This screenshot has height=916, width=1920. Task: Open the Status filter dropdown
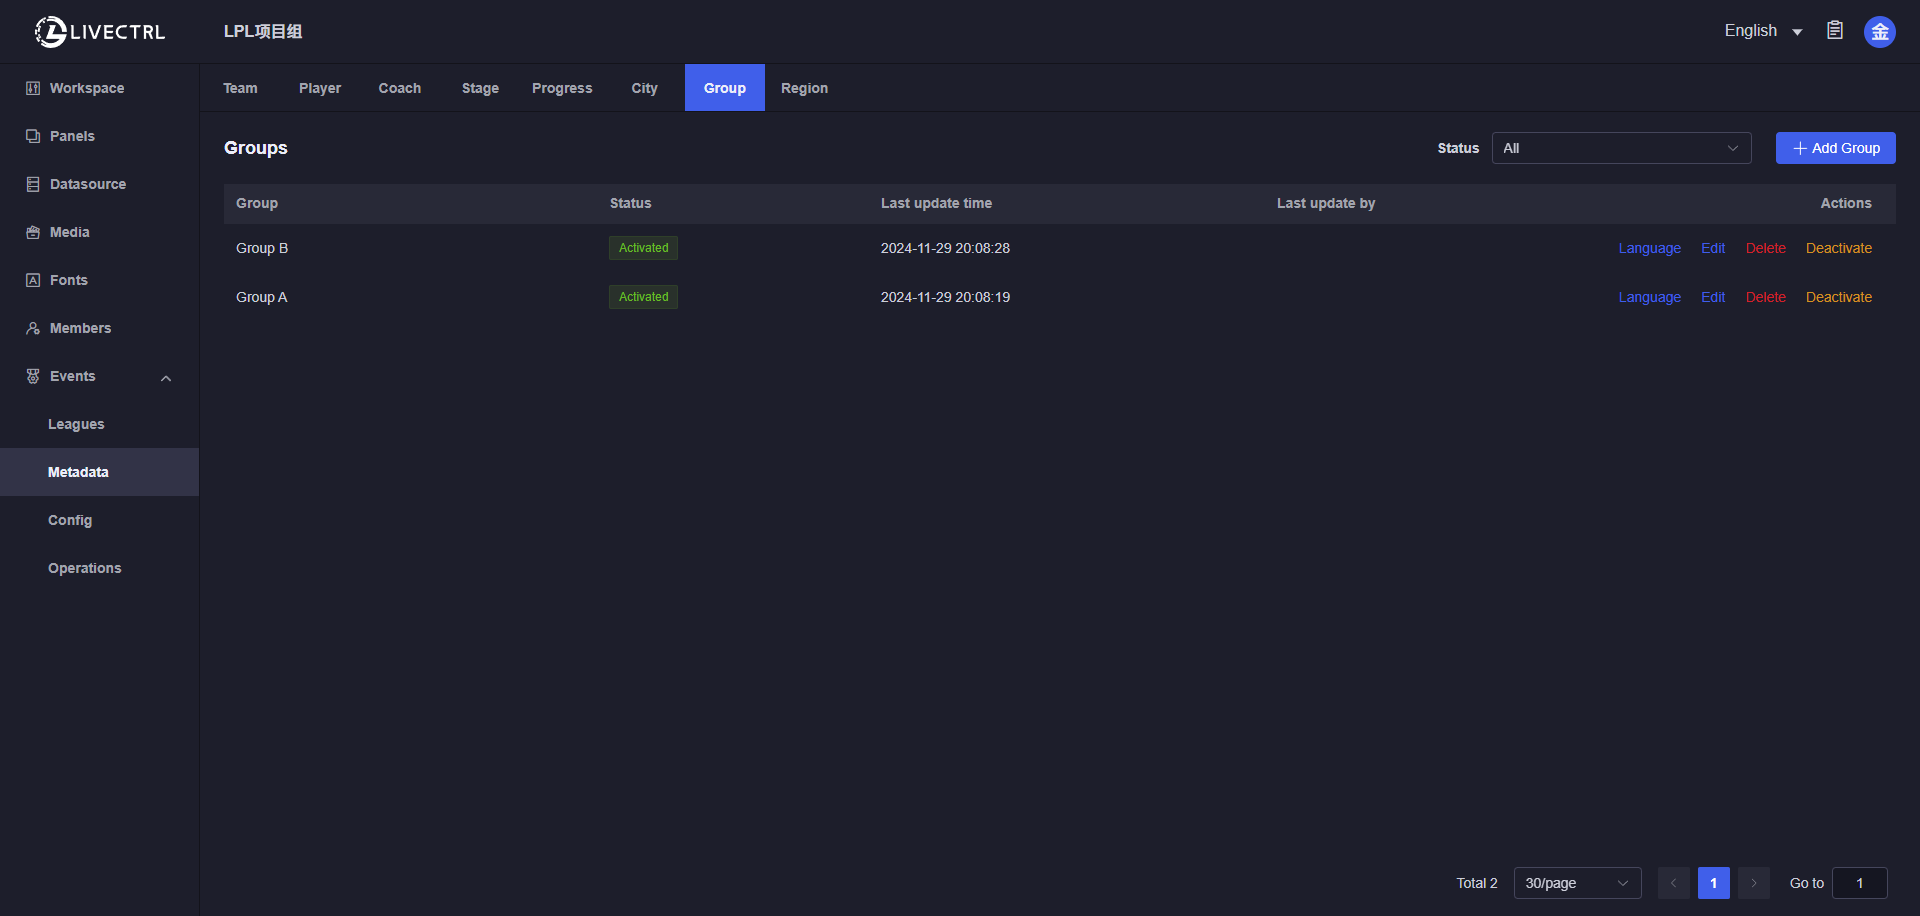click(1620, 148)
